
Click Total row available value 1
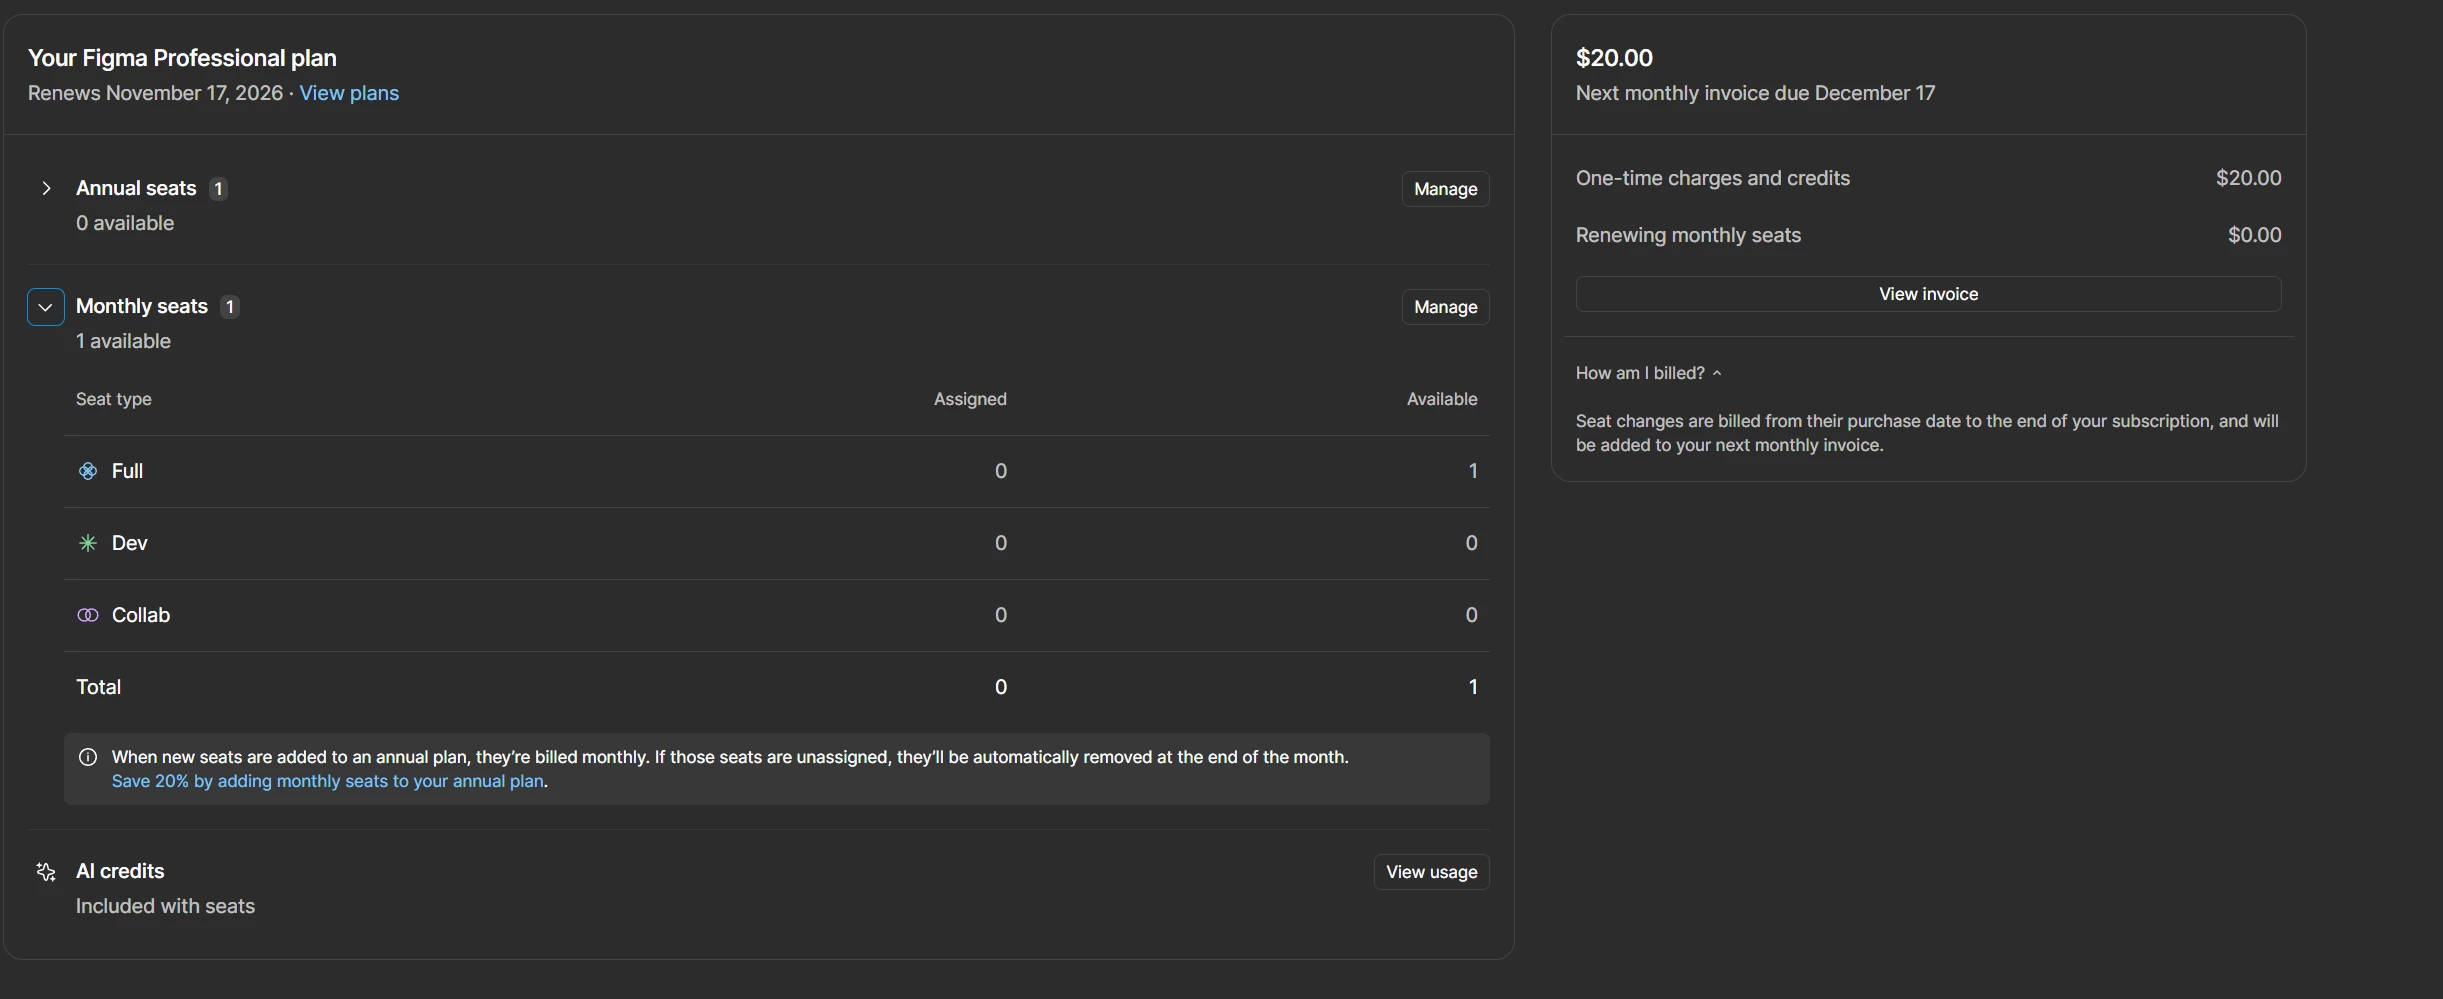(x=1473, y=687)
